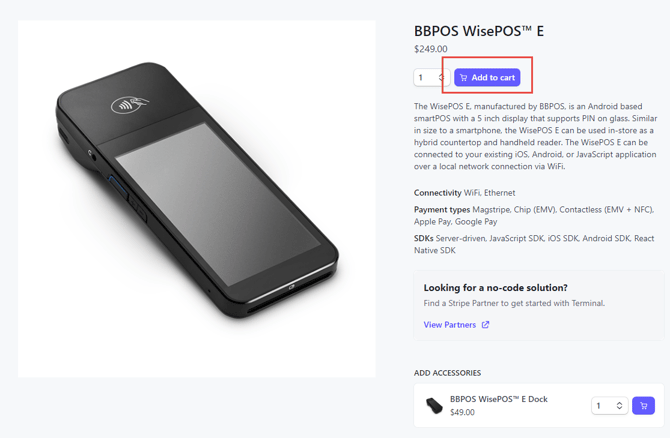Click the Add to cart button
Screen dimensions: 670x438
488,77
